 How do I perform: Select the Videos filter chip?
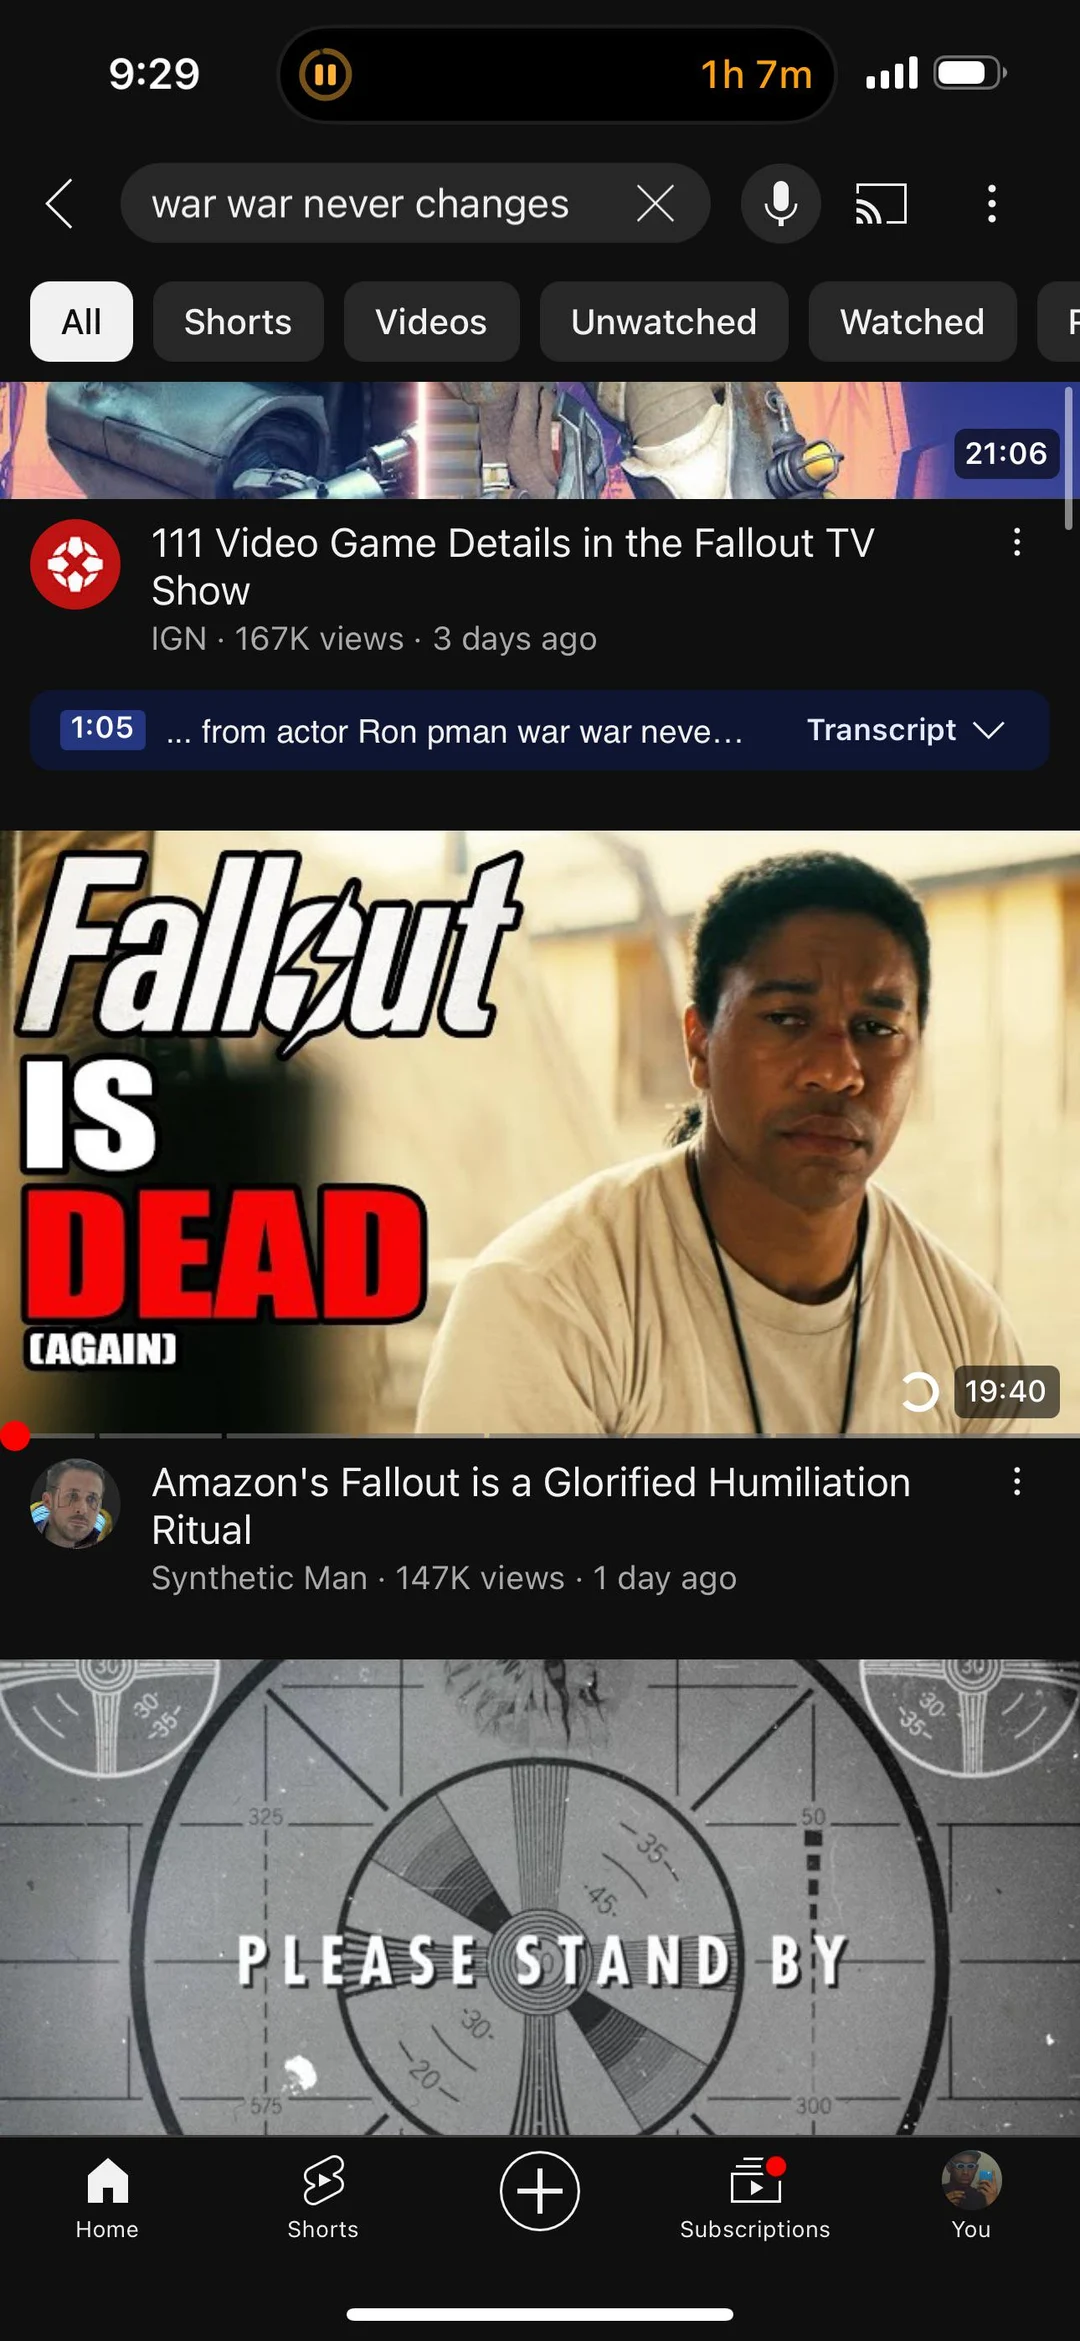[x=431, y=322]
